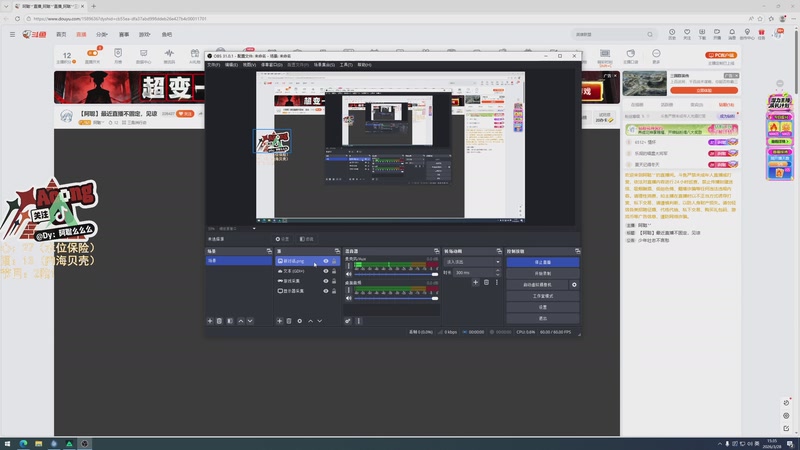This screenshot has height=450, width=800.
Task: Remove the selected scene in OBS
Action: [x=219, y=321]
